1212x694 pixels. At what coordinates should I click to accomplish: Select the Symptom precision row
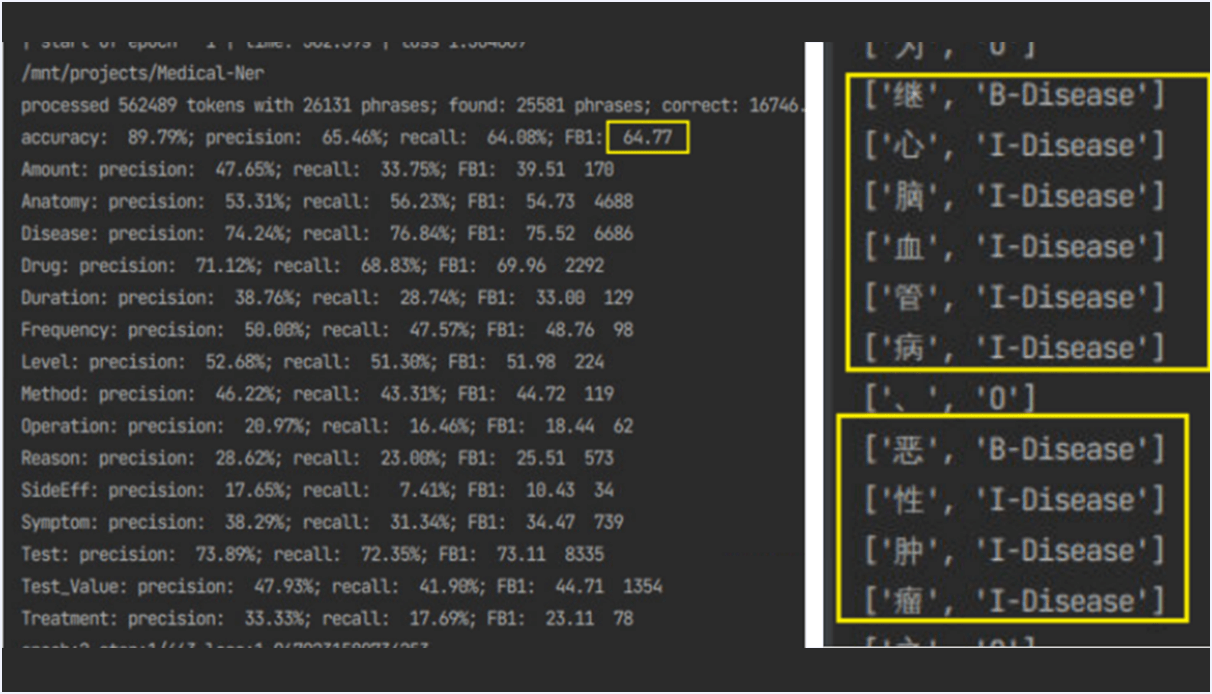point(321,522)
